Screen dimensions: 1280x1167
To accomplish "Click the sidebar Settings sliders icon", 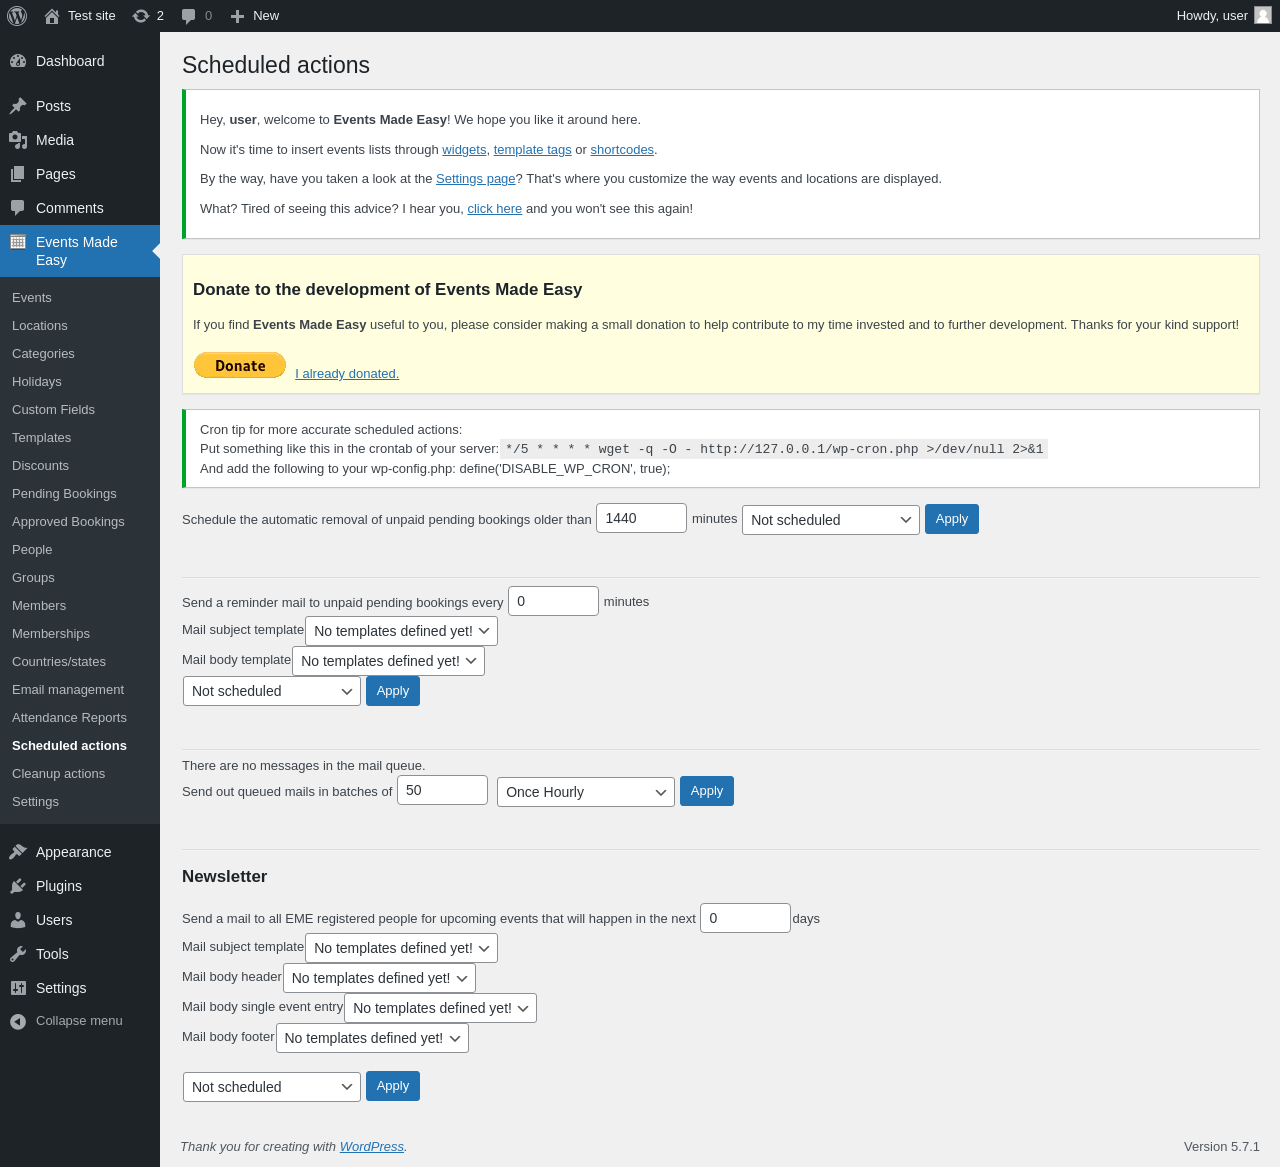I will coord(18,988).
